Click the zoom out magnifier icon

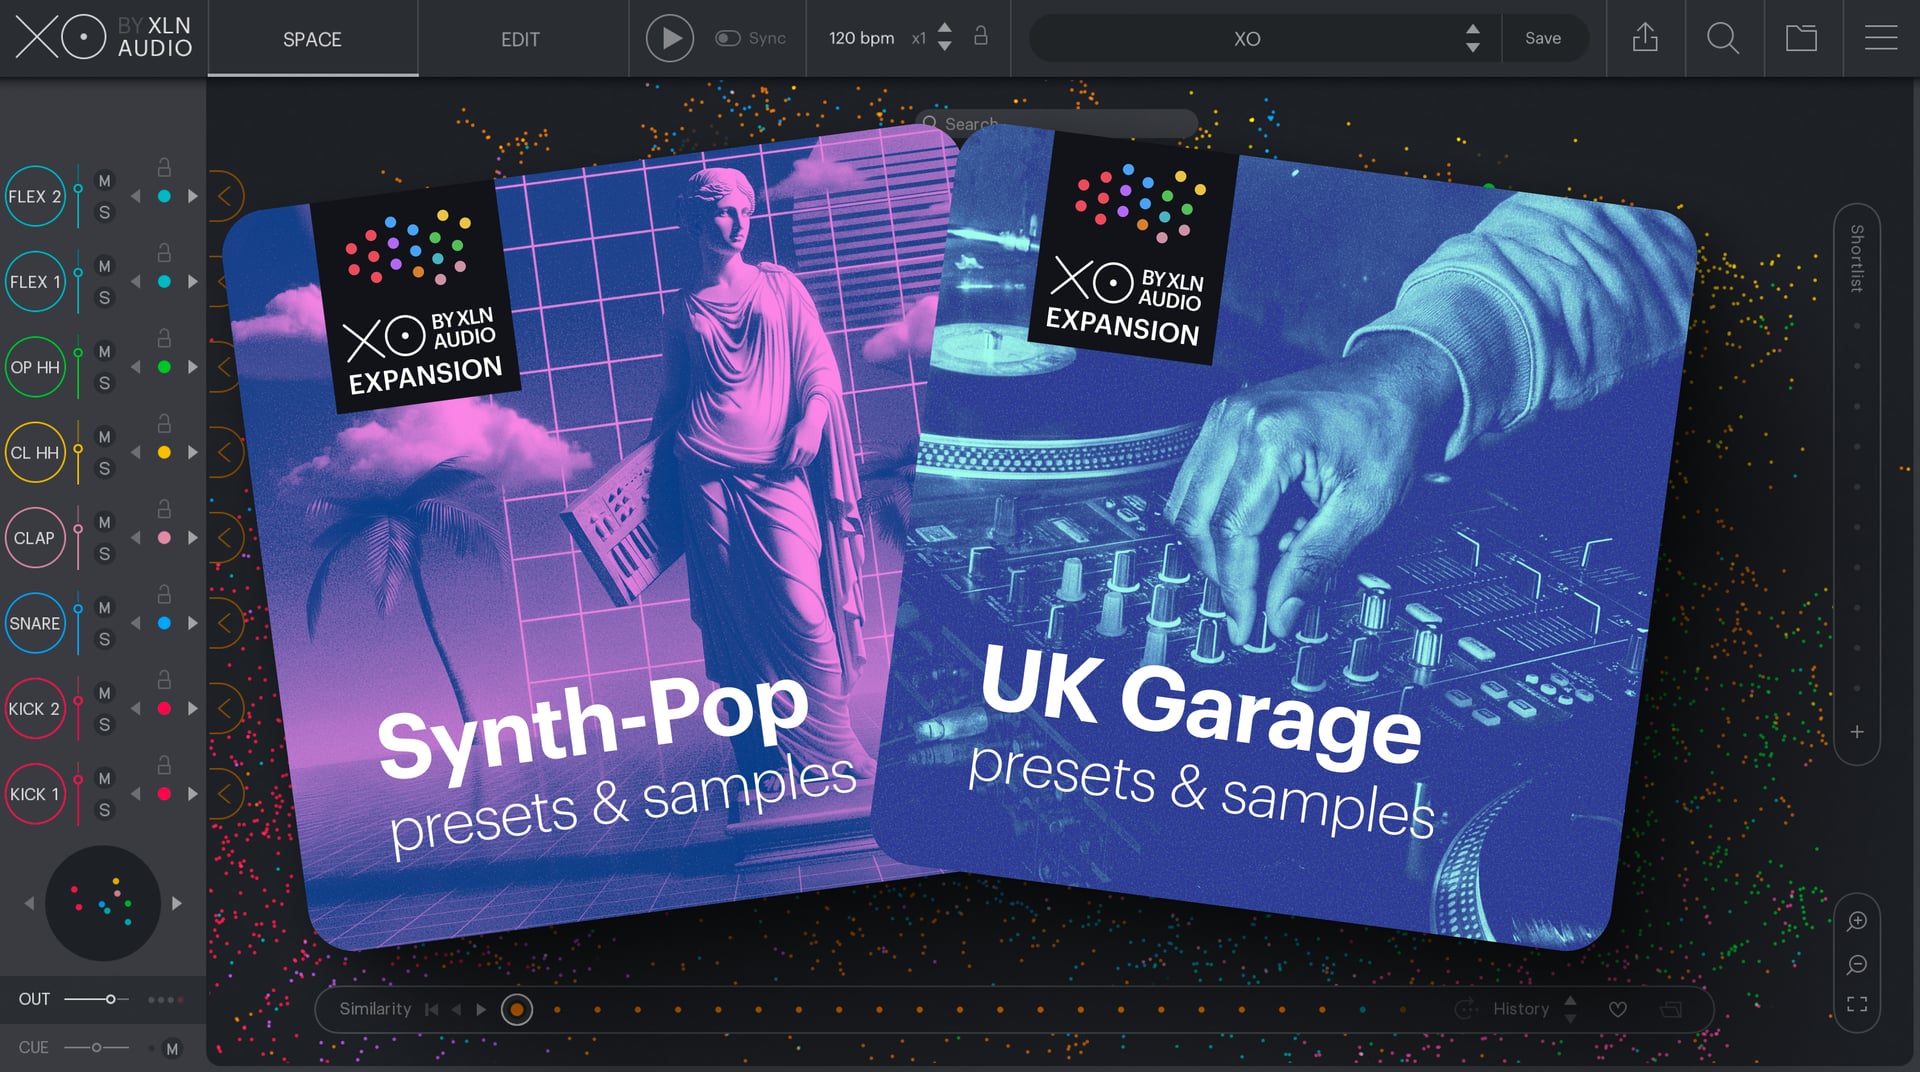coord(1857,964)
